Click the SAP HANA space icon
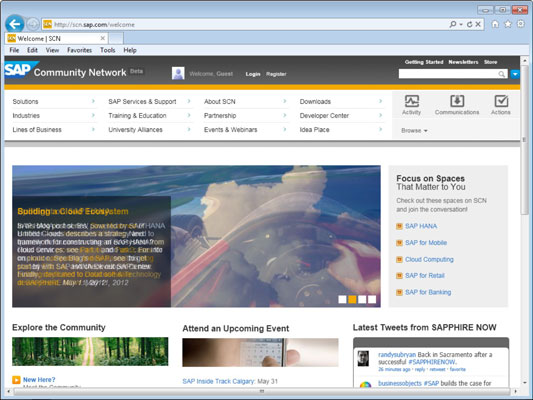 point(399,226)
